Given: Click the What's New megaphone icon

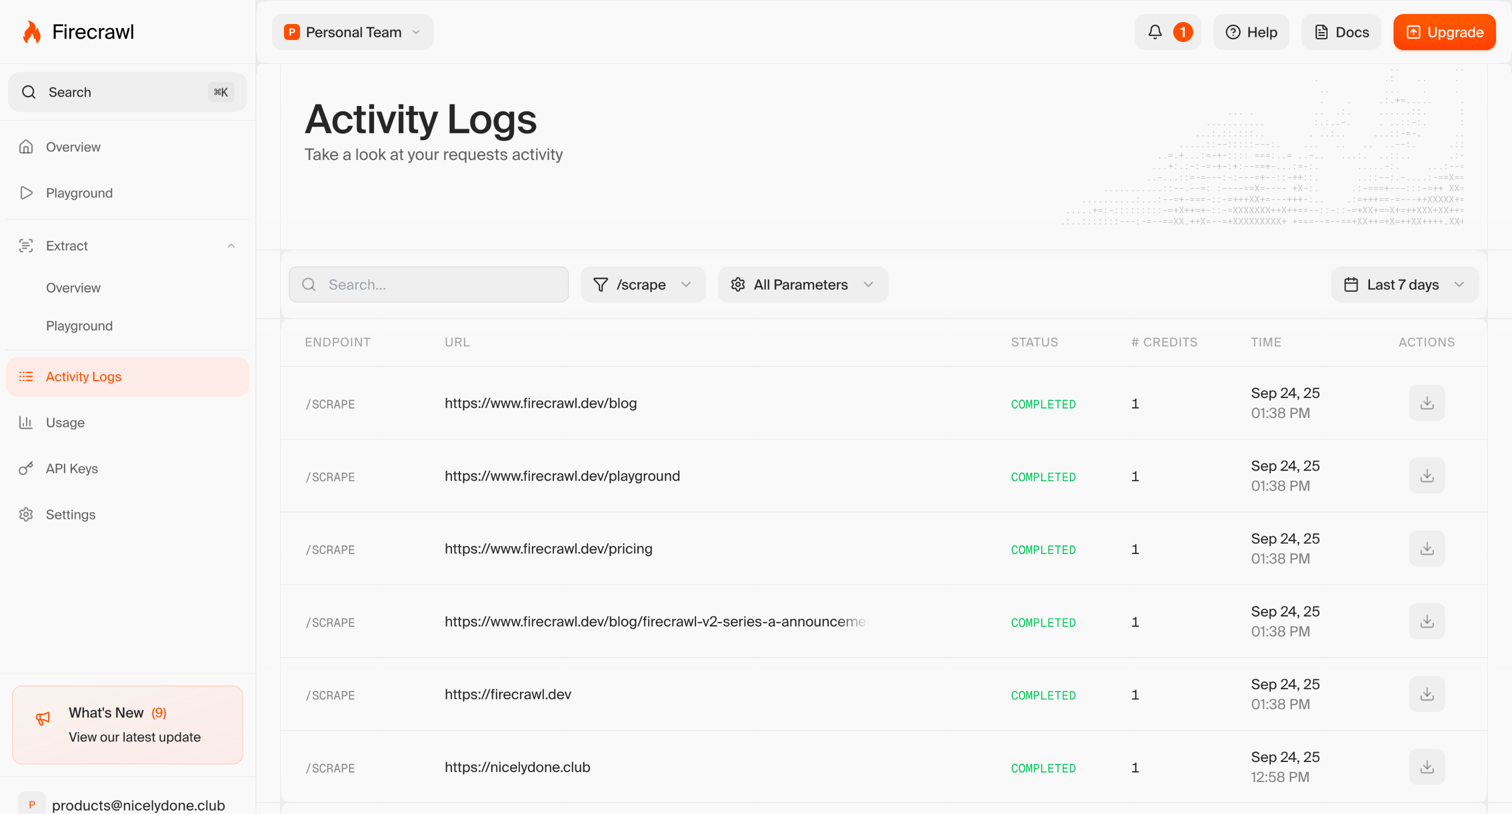Looking at the screenshot, I should pos(43,718).
